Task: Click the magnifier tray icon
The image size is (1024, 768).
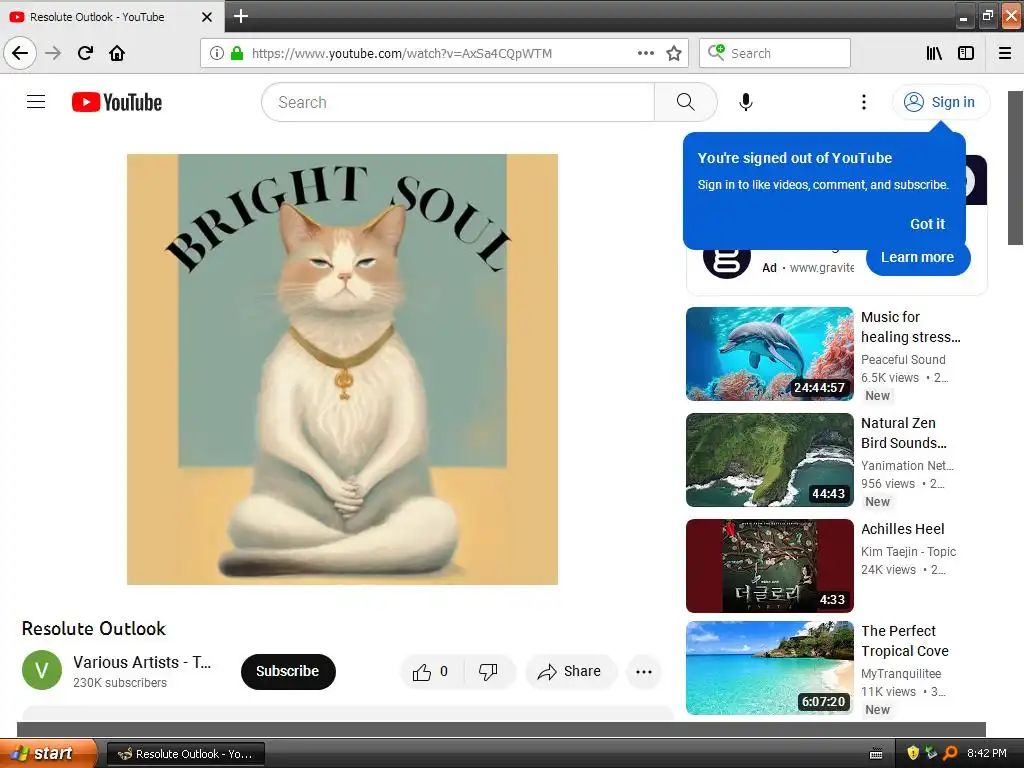Action: [x=950, y=753]
